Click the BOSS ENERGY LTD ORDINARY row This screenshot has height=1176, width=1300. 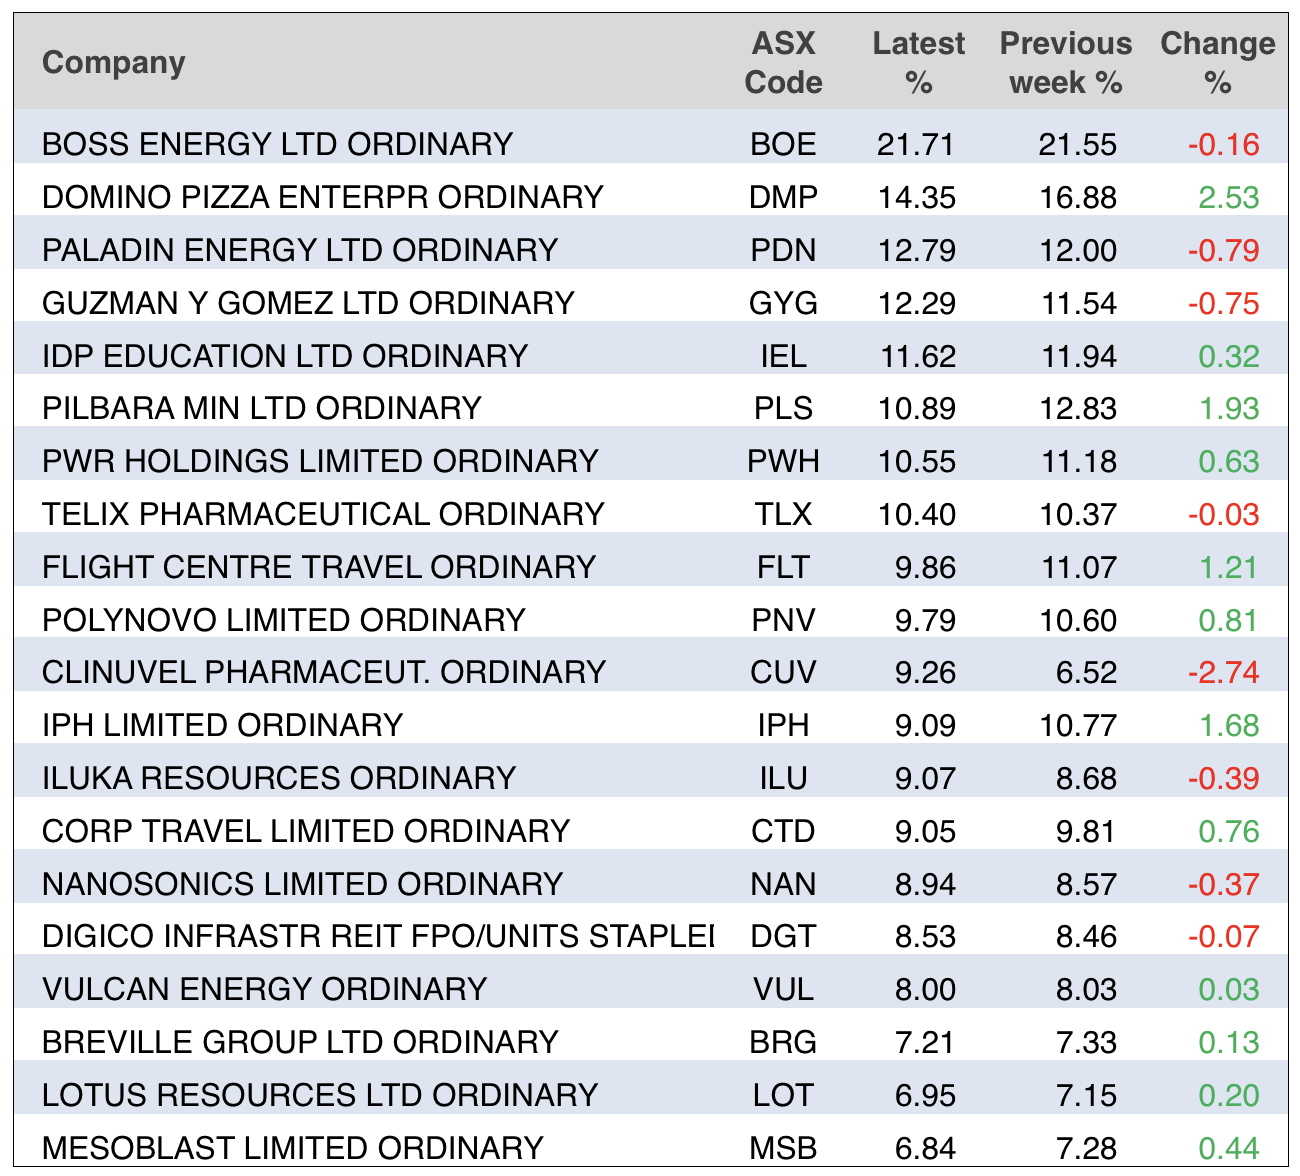(x=277, y=144)
